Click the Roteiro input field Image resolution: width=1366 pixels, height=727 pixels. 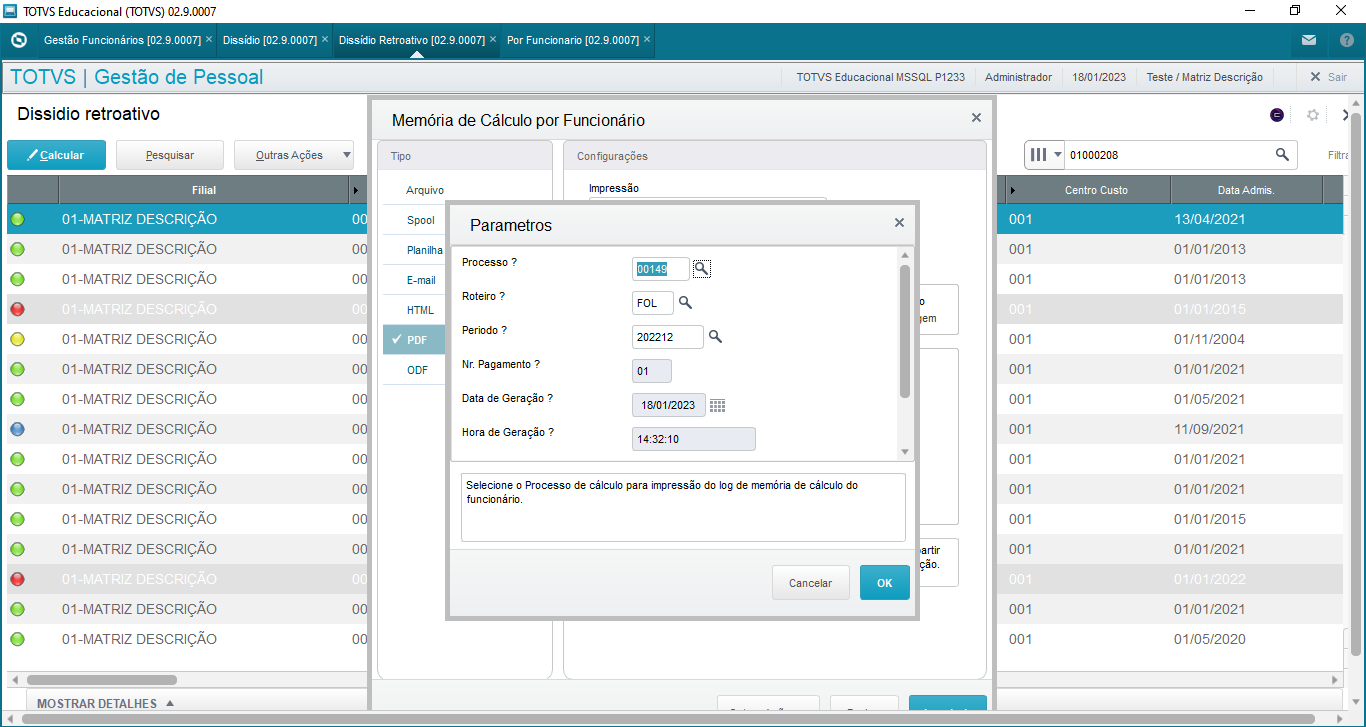[x=653, y=302]
